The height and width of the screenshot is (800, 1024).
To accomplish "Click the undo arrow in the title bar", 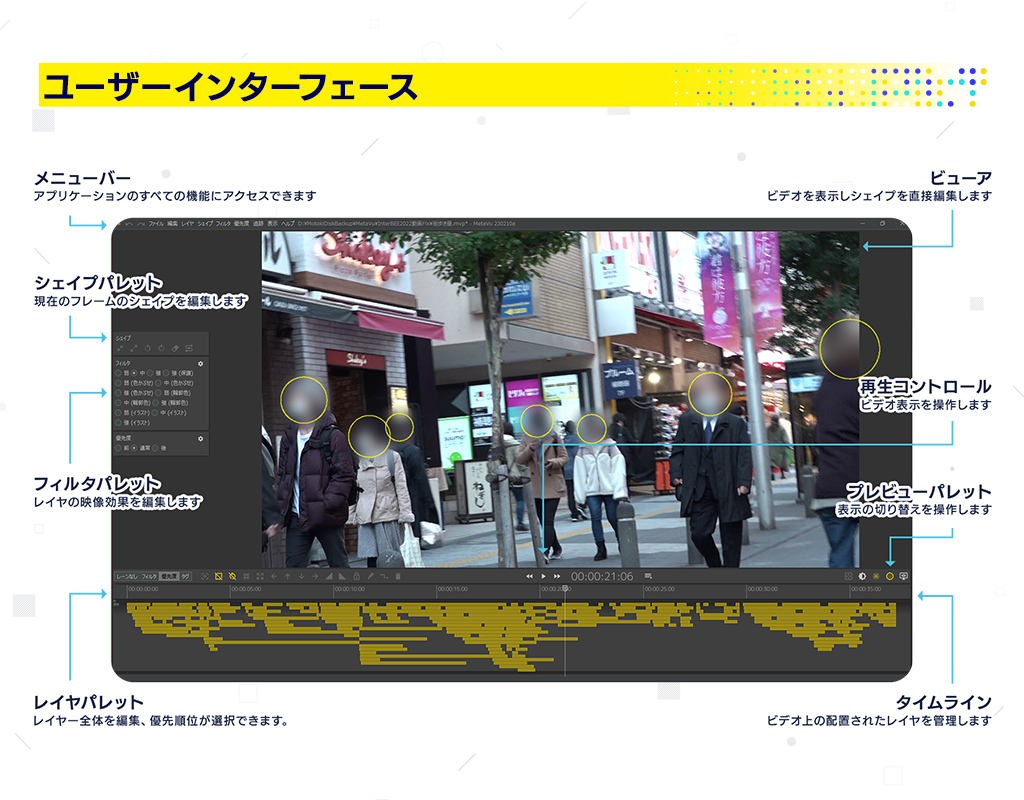I will click(129, 224).
